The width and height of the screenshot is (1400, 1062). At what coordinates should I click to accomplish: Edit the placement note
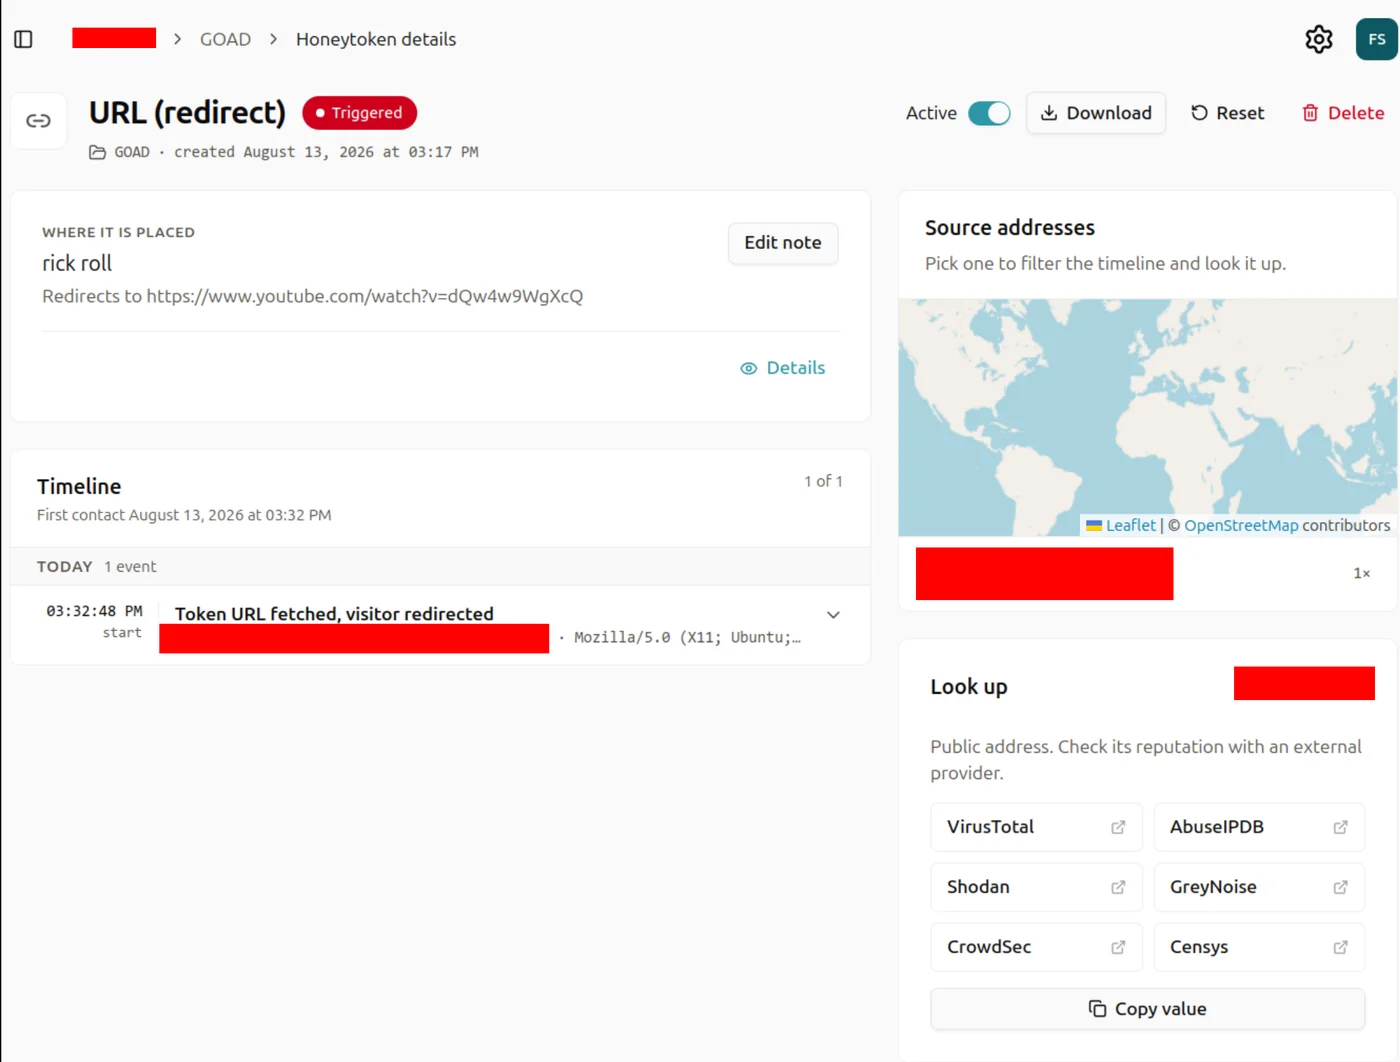click(x=783, y=243)
